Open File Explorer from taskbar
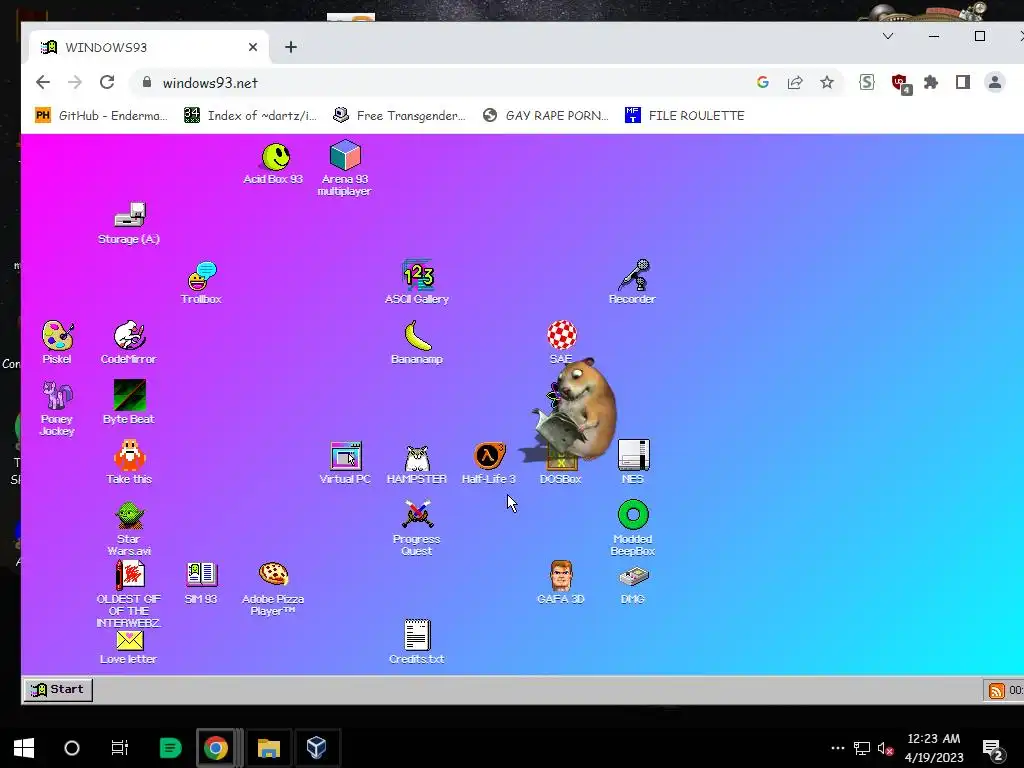This screenshot has height=768, width=1024. tap(268, 748)
